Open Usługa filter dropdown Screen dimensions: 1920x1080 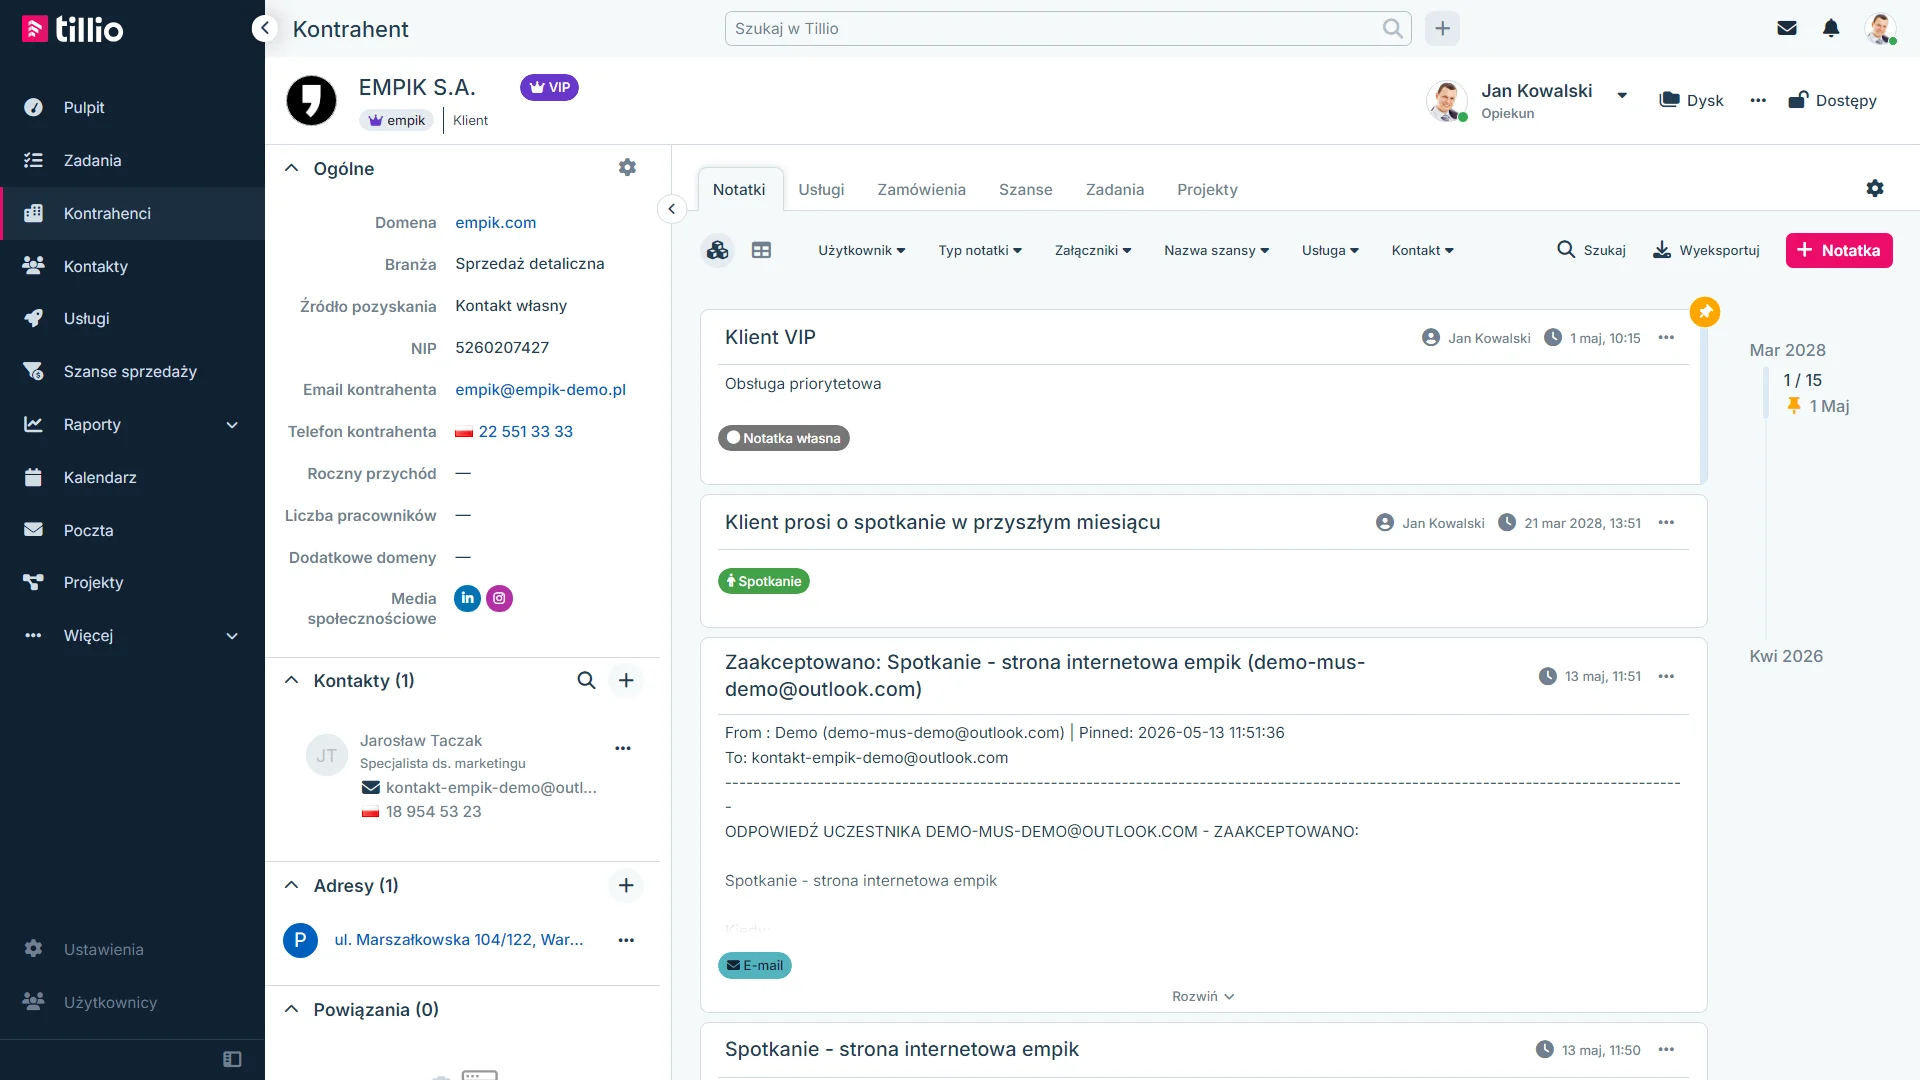click(1330, 250)
